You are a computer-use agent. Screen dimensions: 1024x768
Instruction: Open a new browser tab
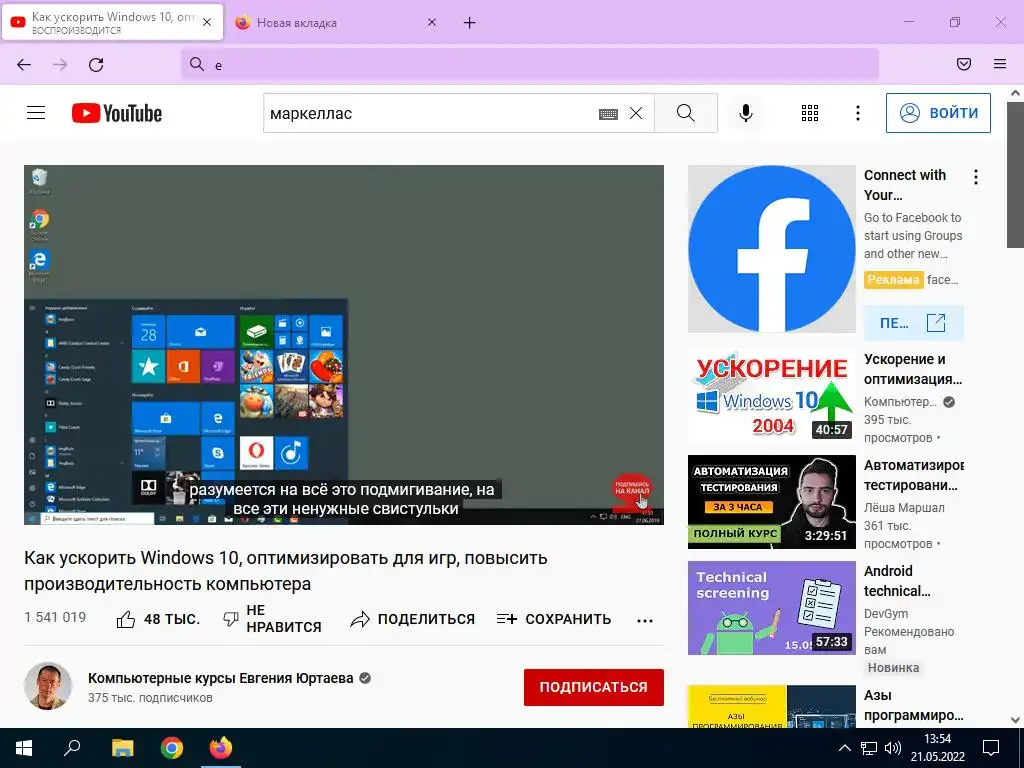[x=470, y=23]
